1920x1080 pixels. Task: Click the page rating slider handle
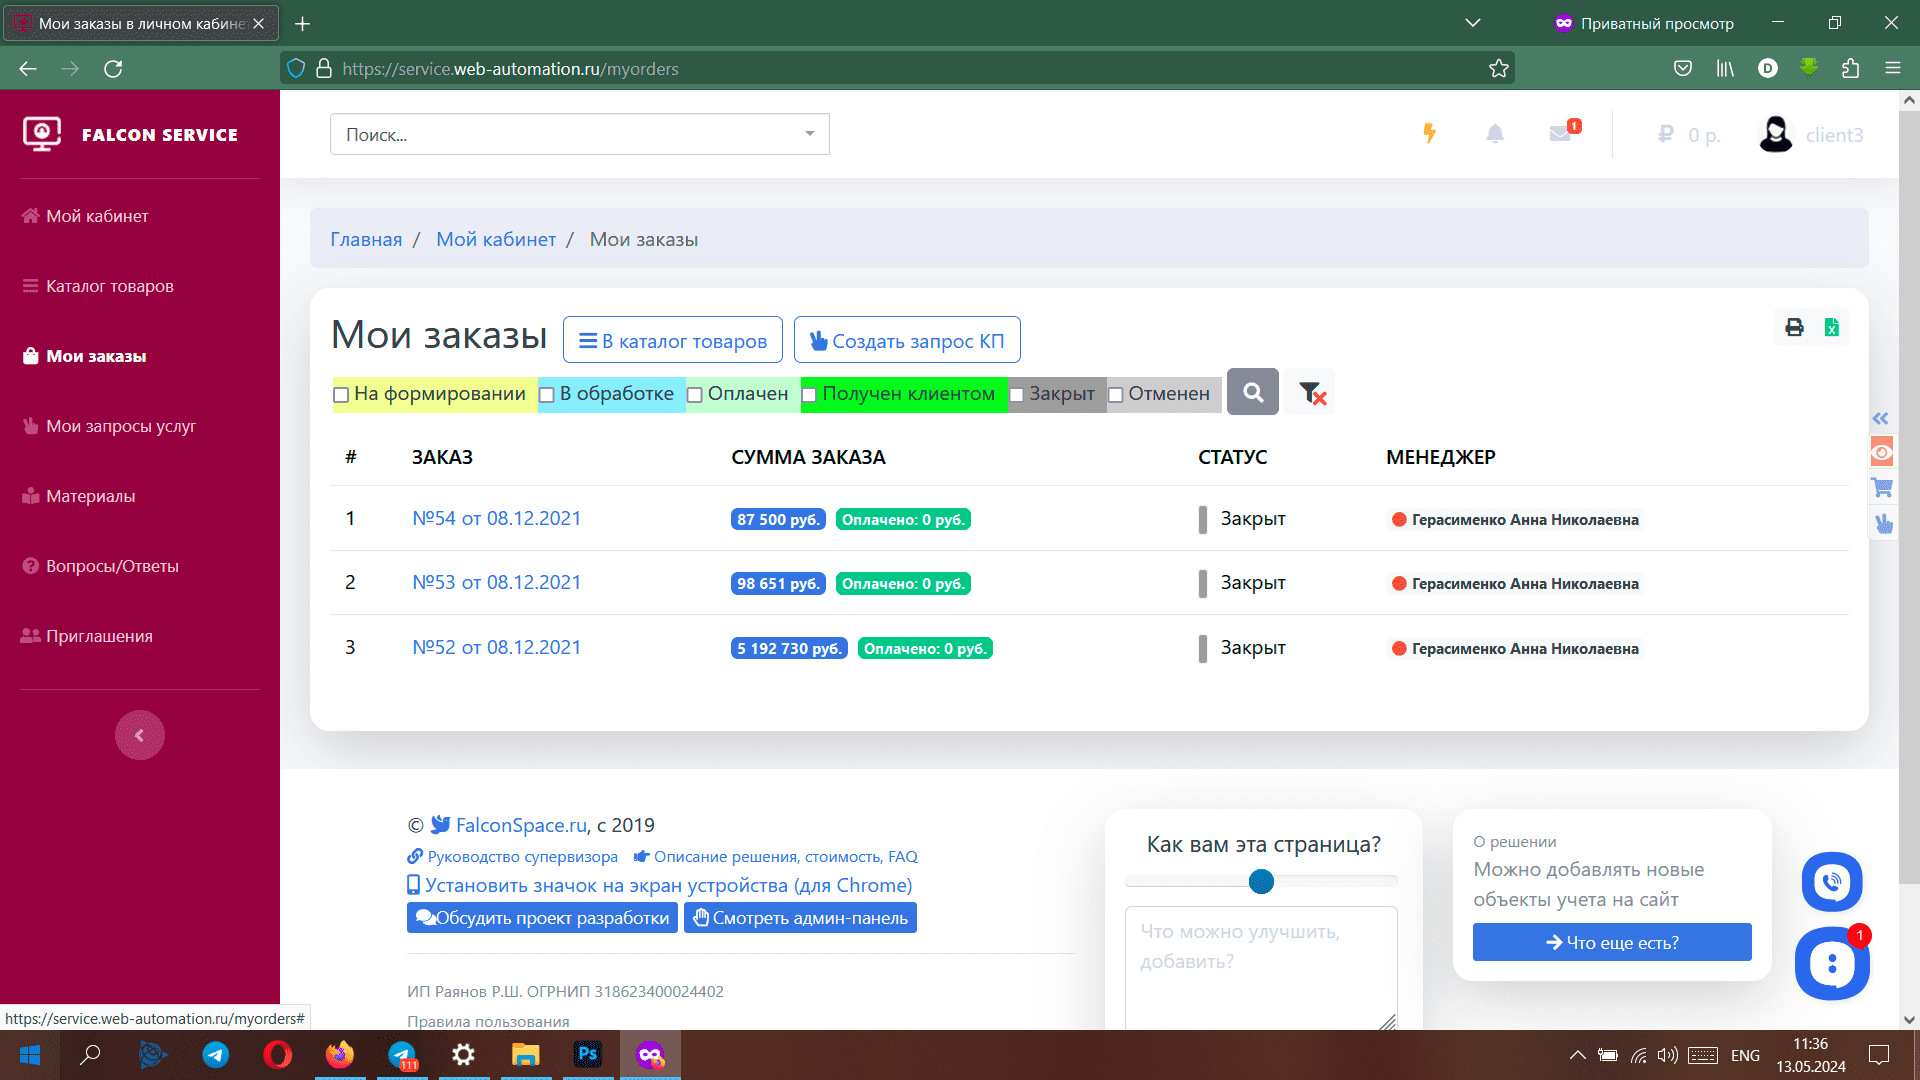tap(1261, 881)
